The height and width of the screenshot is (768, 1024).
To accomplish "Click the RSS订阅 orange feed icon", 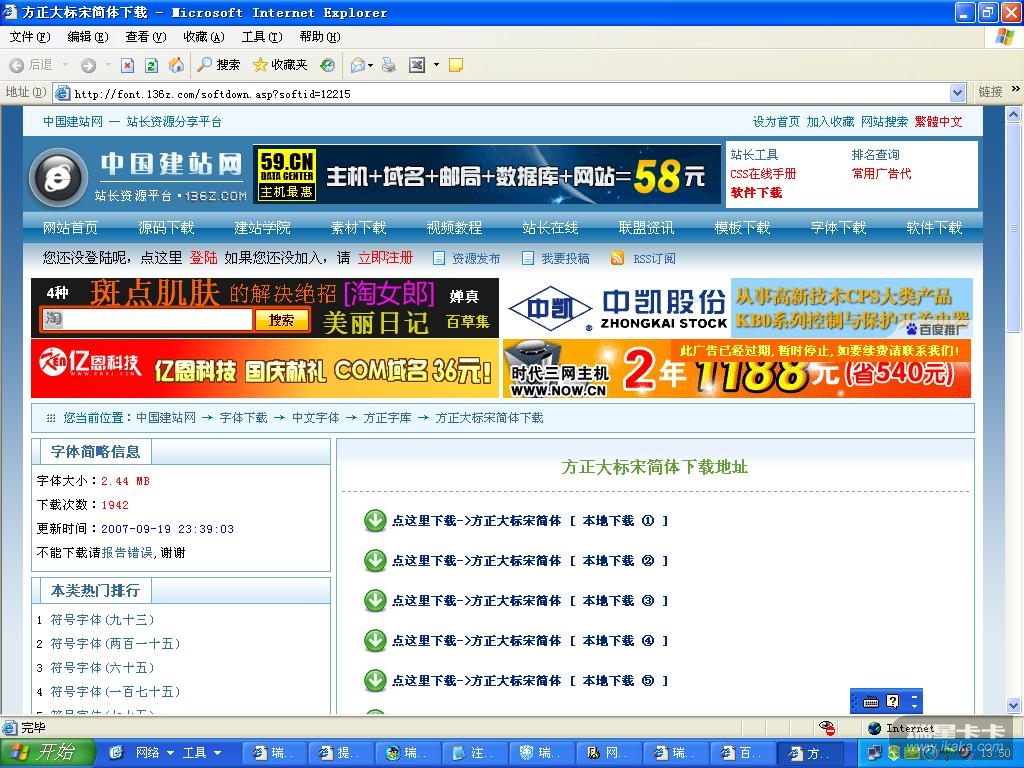I will [x=617, y=258].
